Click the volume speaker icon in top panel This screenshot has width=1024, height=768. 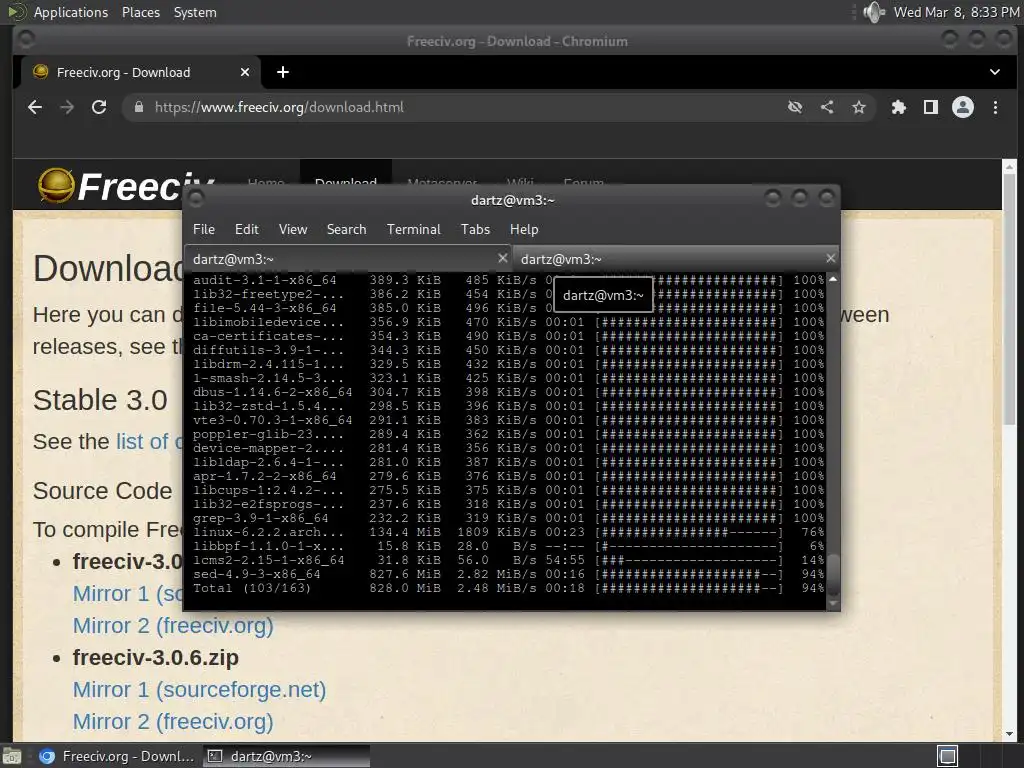[x=873, y=12]
